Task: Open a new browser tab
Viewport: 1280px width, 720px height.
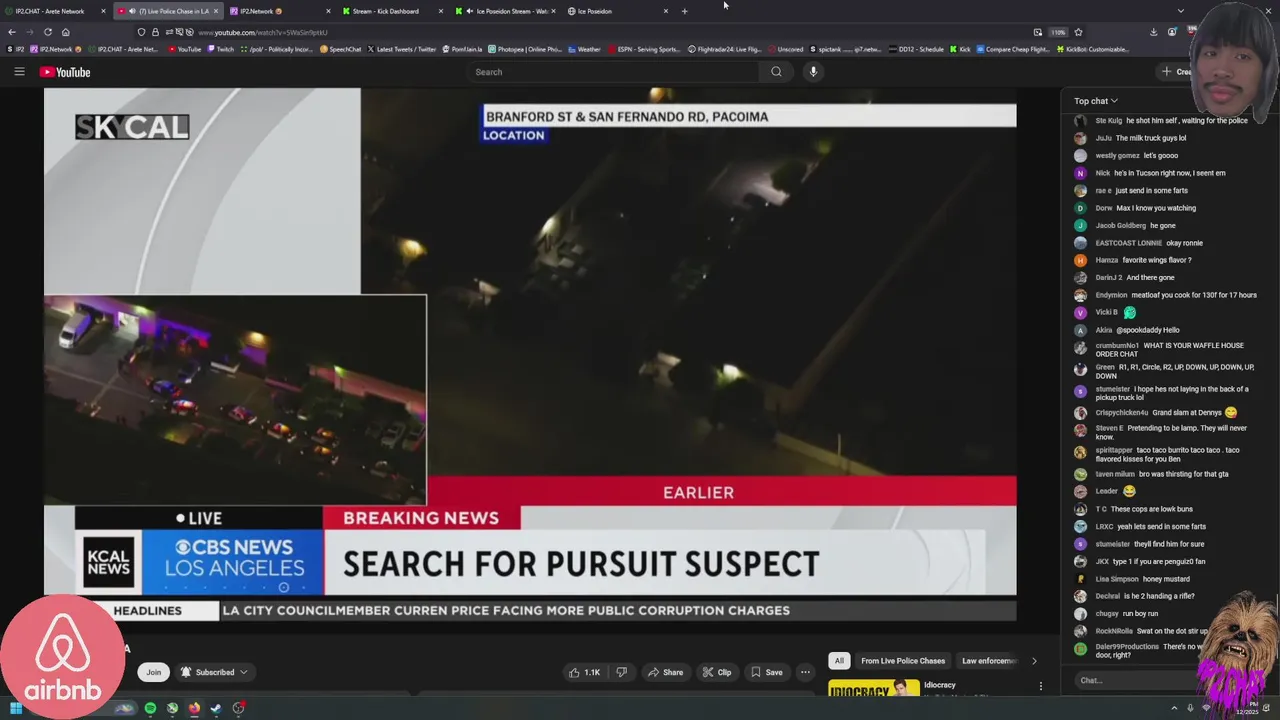Action: 684,11
